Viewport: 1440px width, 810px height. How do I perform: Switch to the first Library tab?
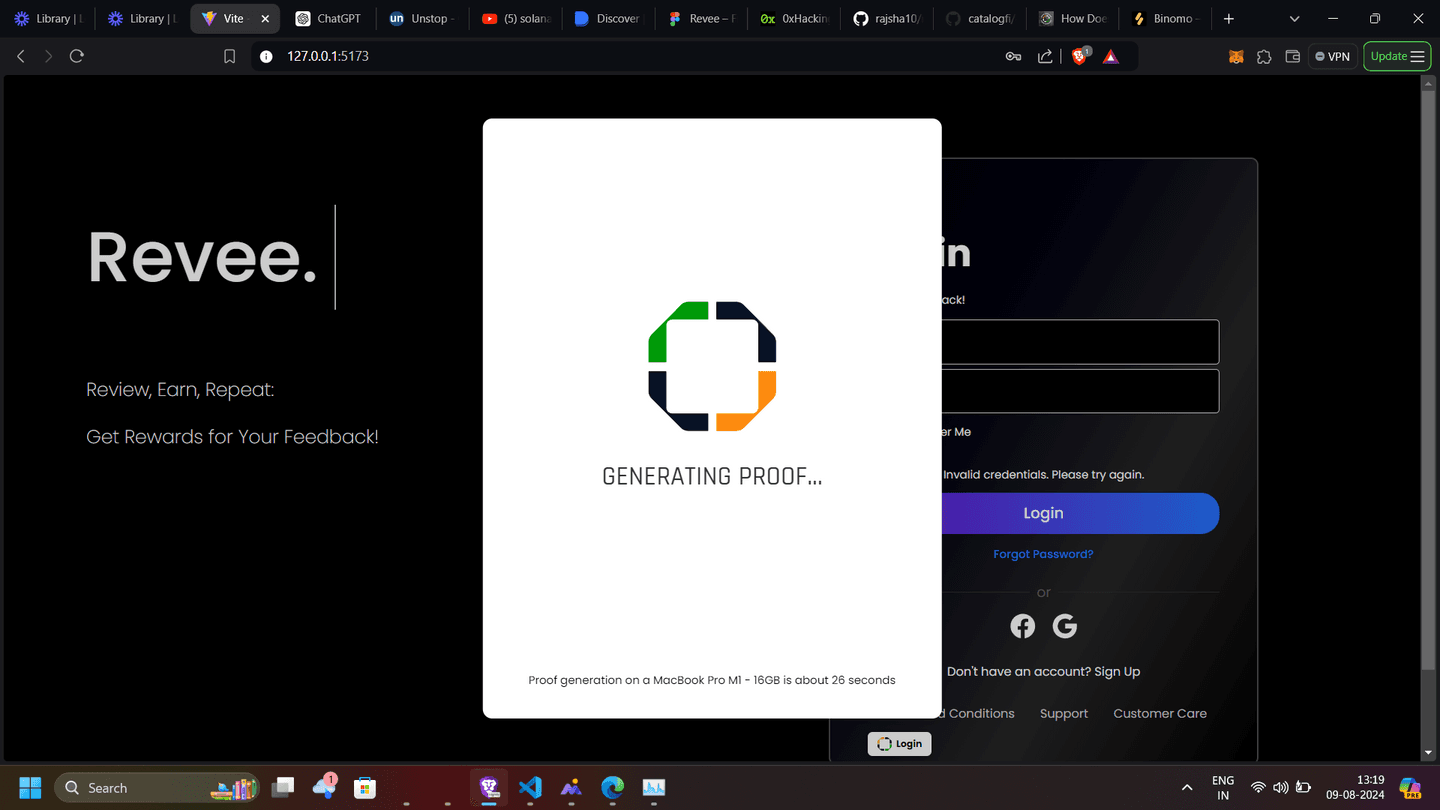click(x=48, y=19)
